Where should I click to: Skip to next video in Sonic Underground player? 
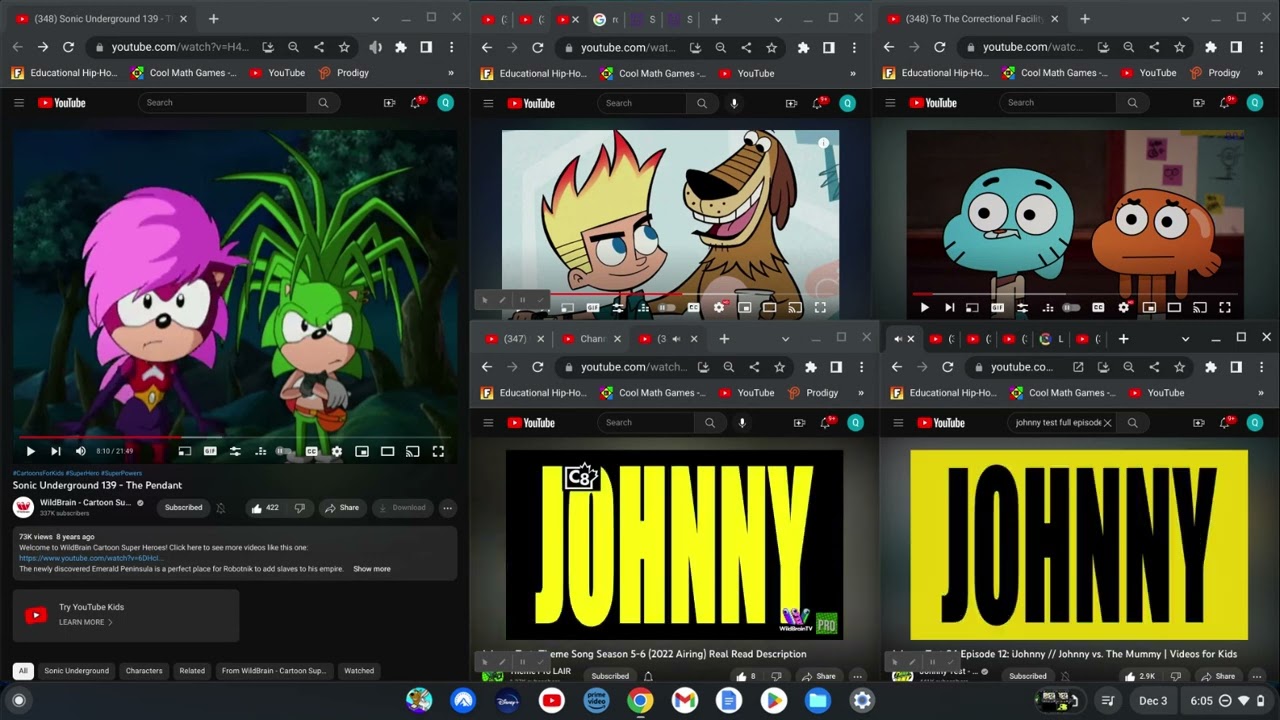pyautogui.click(x=56, y=451)
